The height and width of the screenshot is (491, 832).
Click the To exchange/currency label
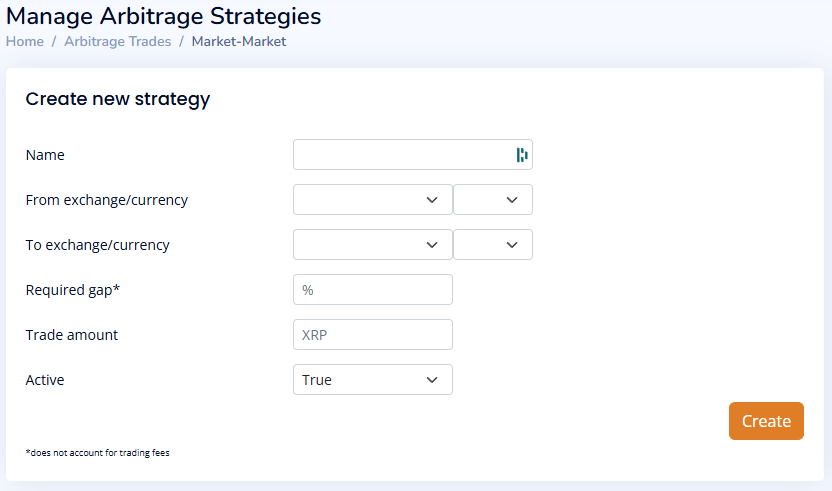coord(97,245)
